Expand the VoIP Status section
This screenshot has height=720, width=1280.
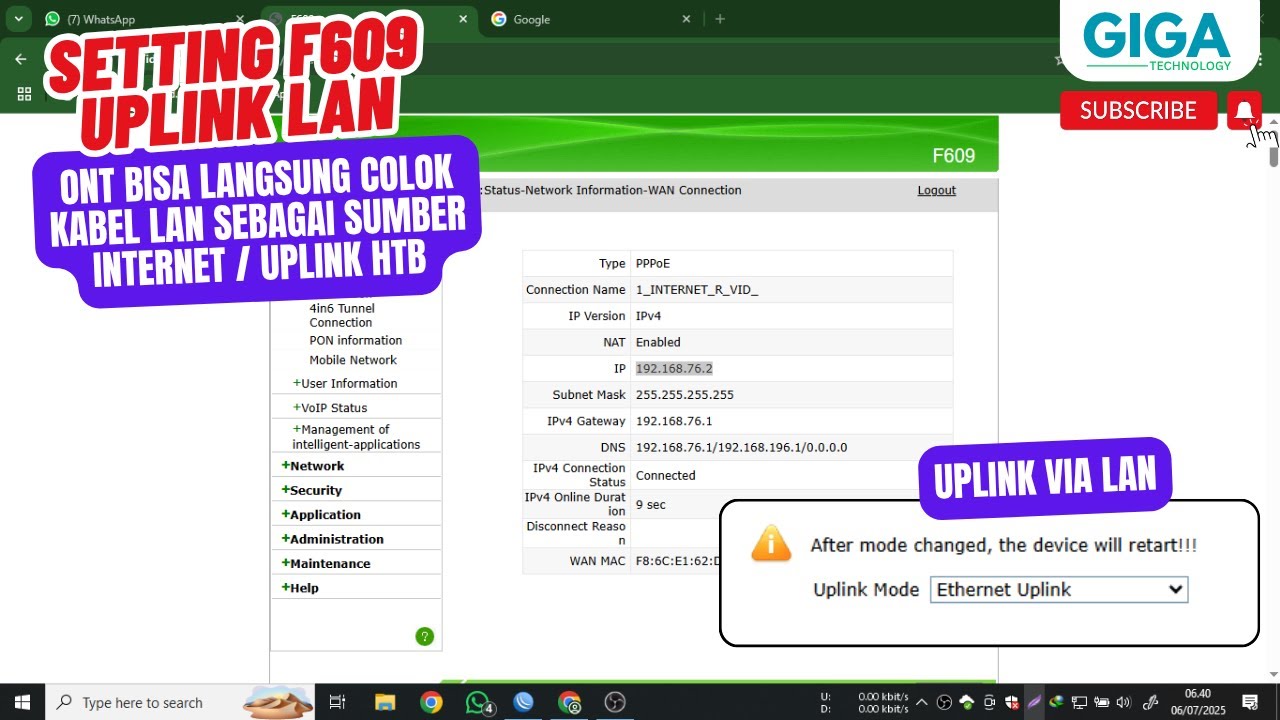(x=330, y=407)
